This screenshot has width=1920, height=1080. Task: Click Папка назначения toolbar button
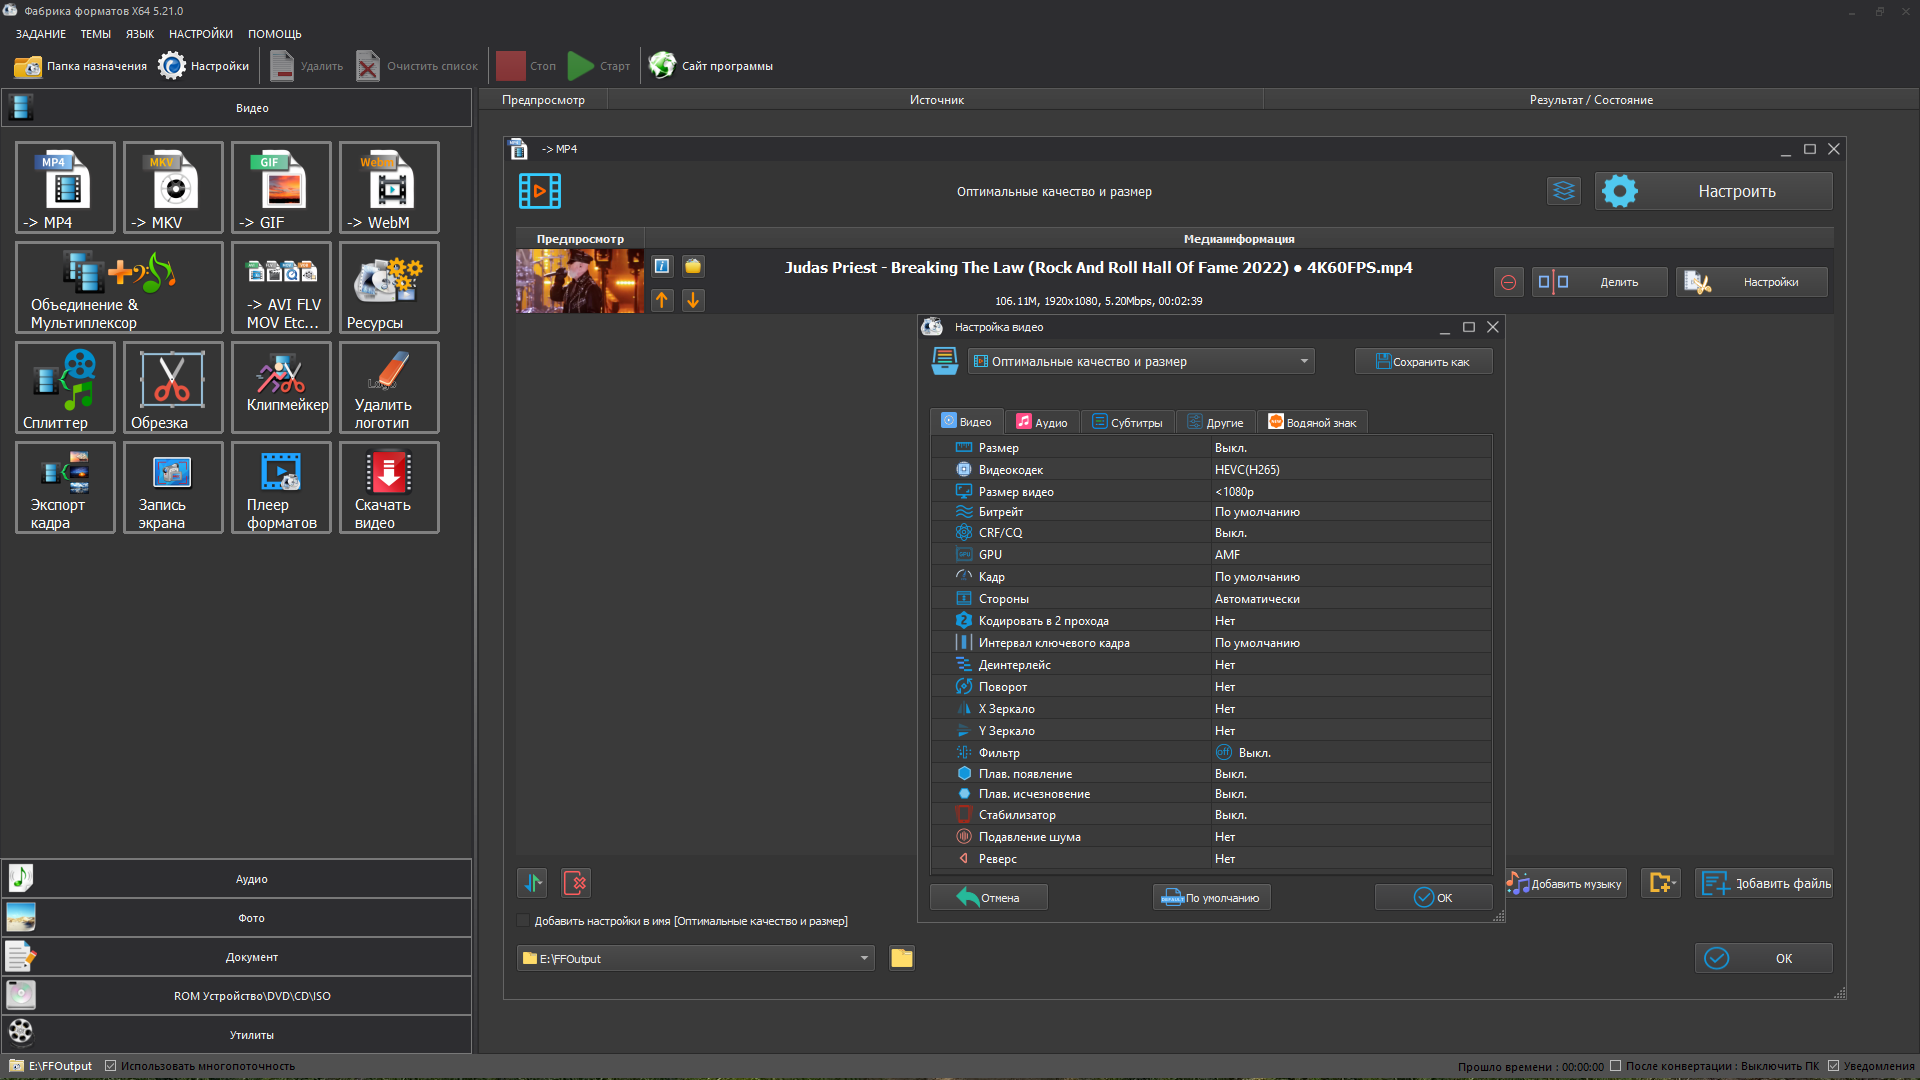80,66
